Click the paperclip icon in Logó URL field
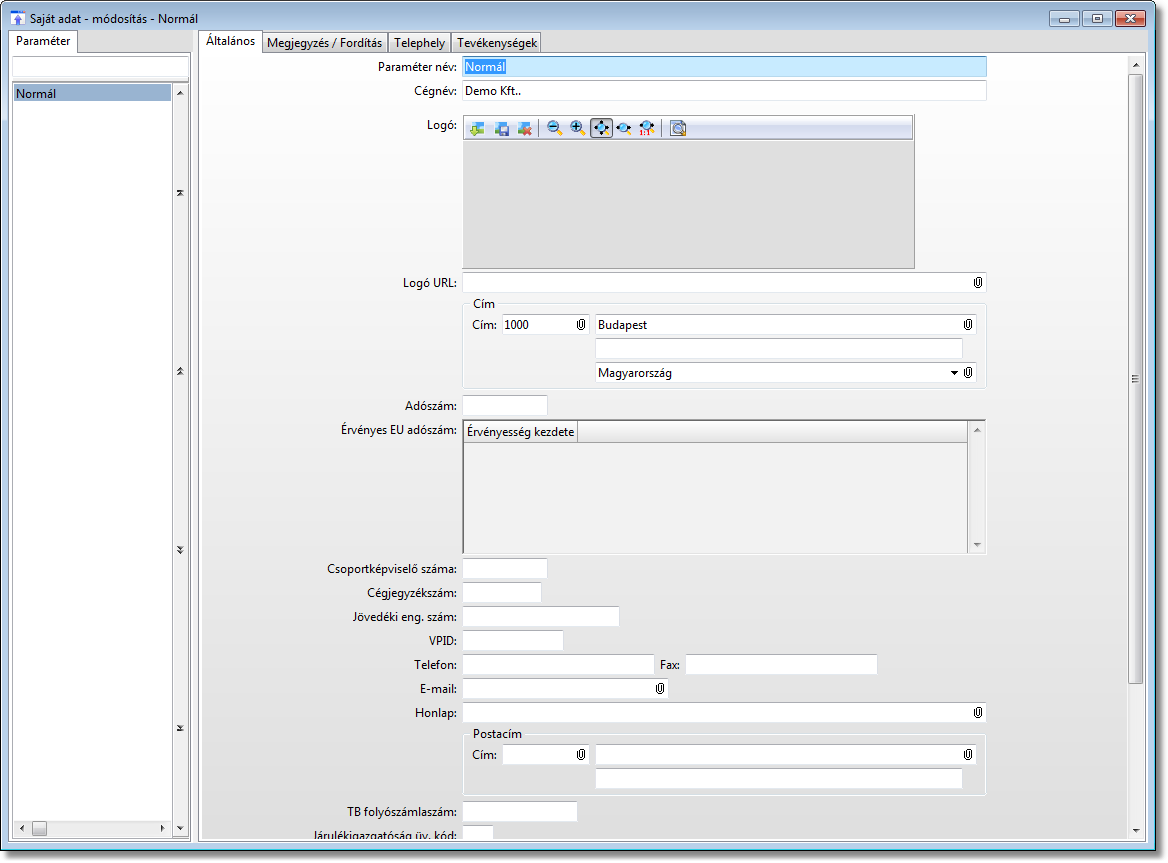This screenshot has height=863, width=1168. (977, 283)
